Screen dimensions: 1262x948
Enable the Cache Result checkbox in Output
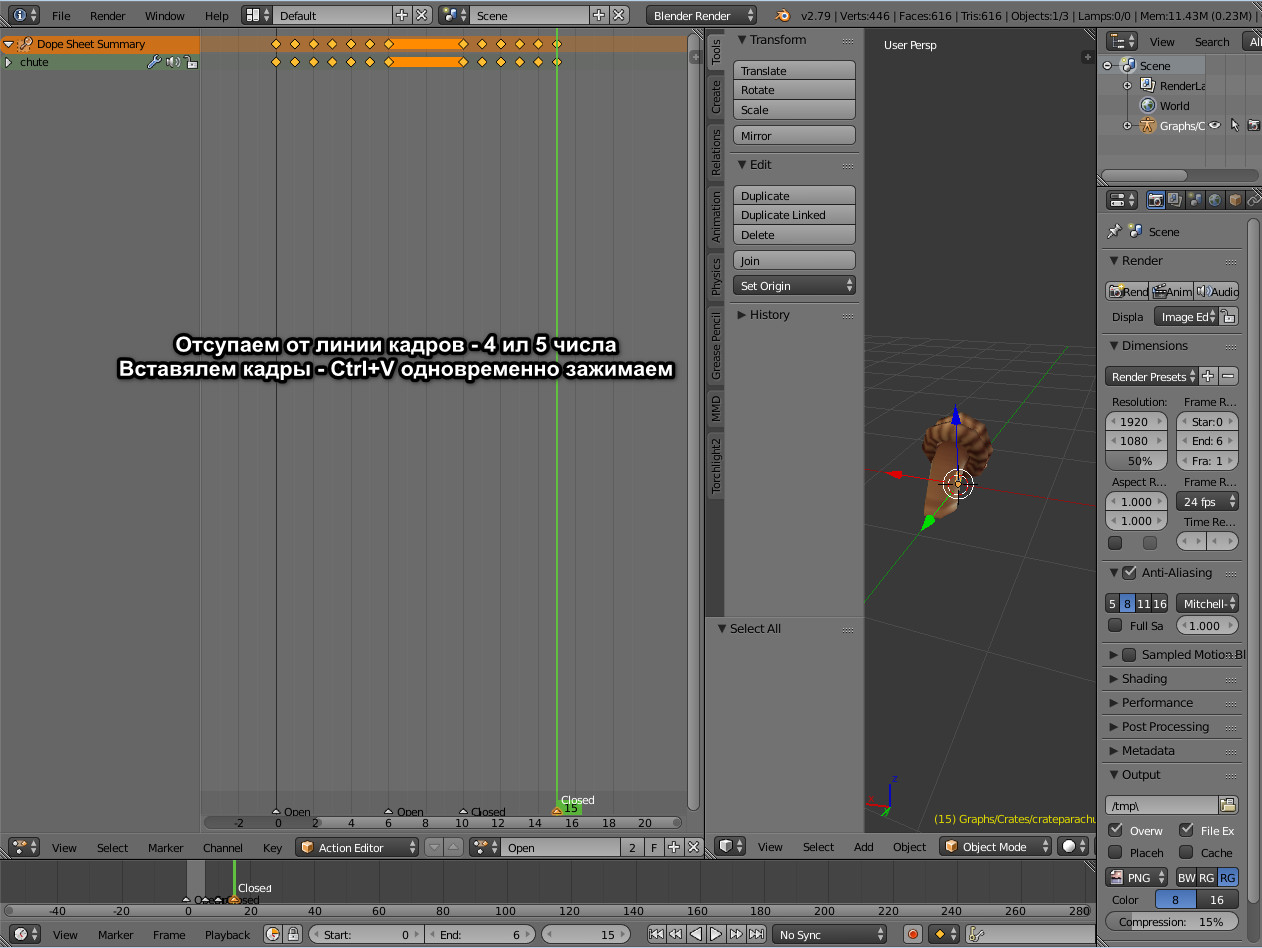click(x=1186, y=852)
